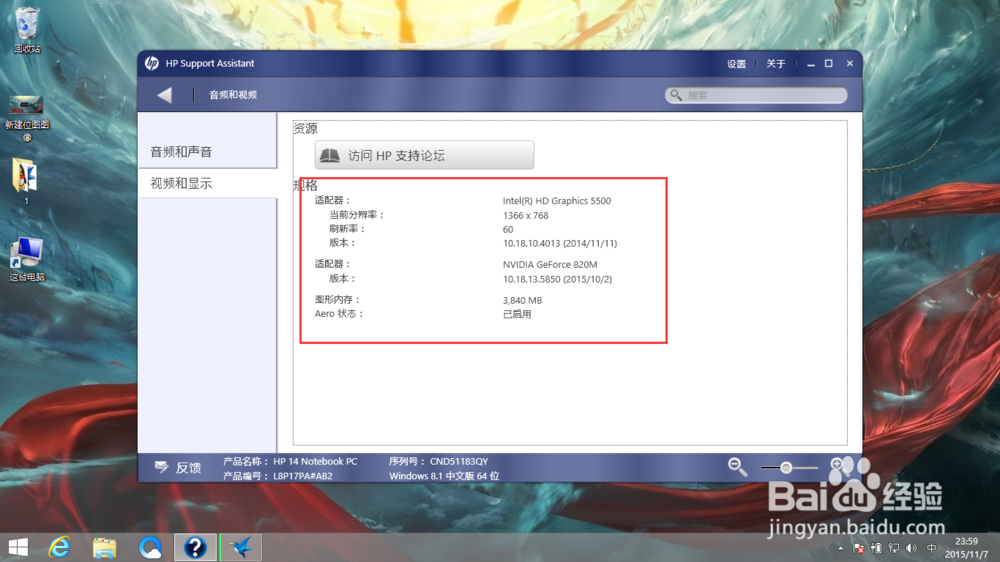Adjust the zoom slider handle

click(786, 468)
